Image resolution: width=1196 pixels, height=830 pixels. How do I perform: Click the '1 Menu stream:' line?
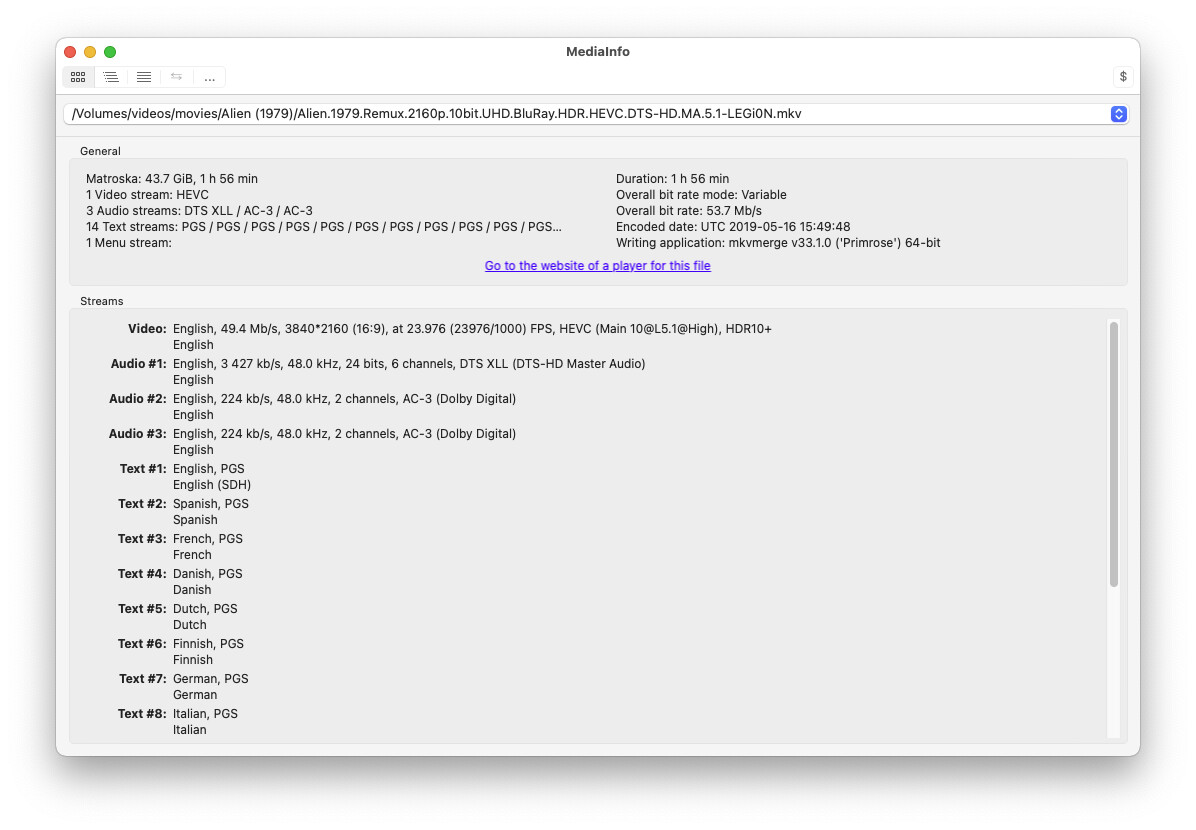[129, 243]
